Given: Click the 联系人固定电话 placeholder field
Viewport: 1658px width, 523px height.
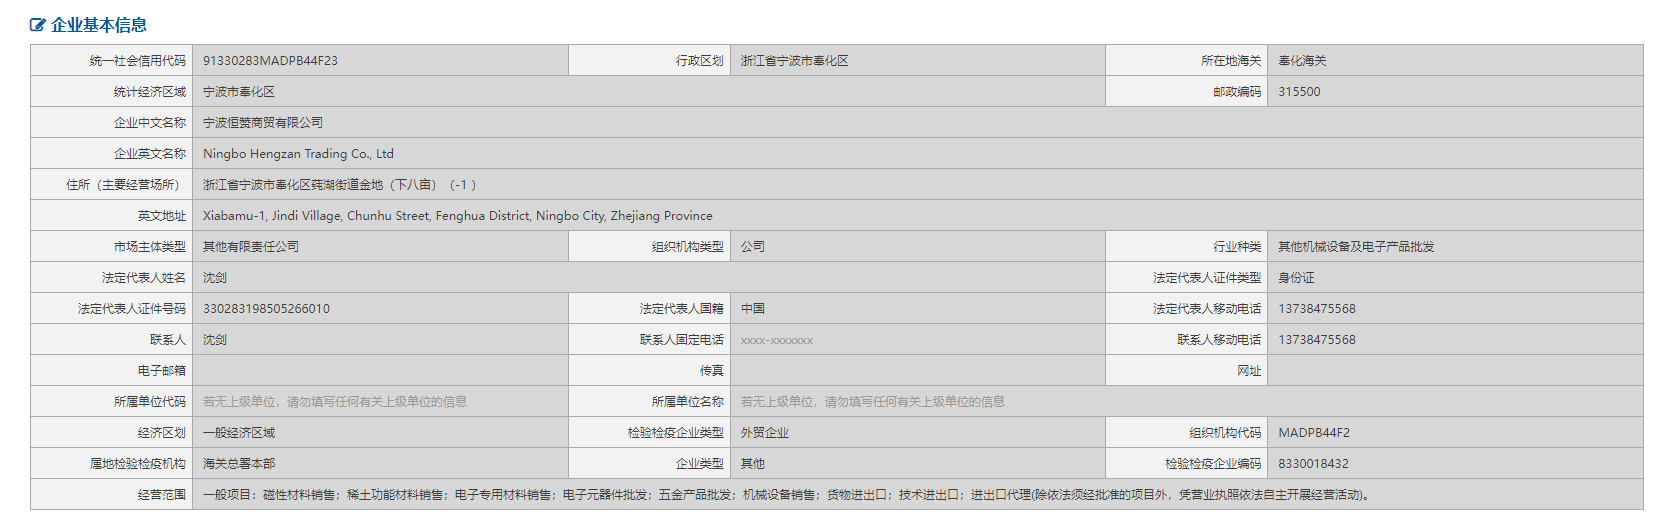Looking at the screenshot, I should click(x=917, y=340).
